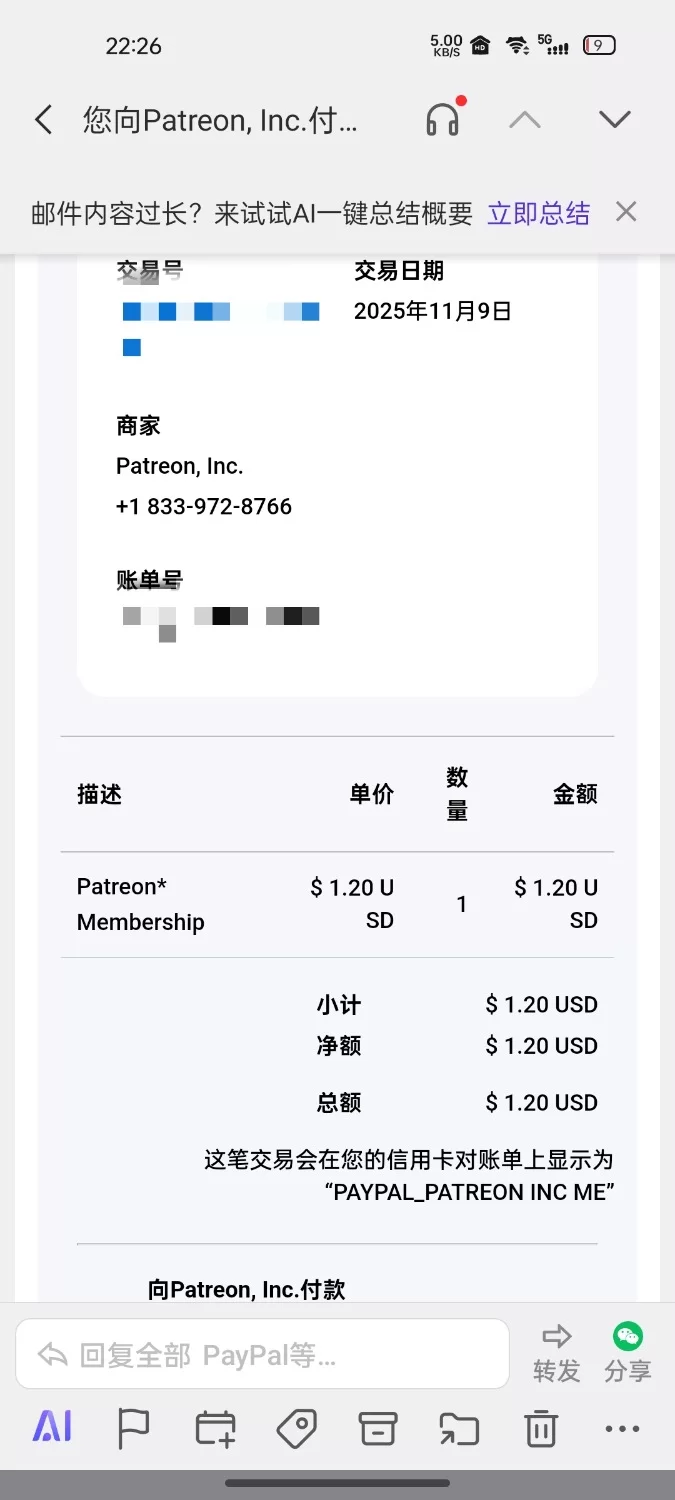Tap the 转发 forward button
675x1500 pixels.
(556, 1354)
